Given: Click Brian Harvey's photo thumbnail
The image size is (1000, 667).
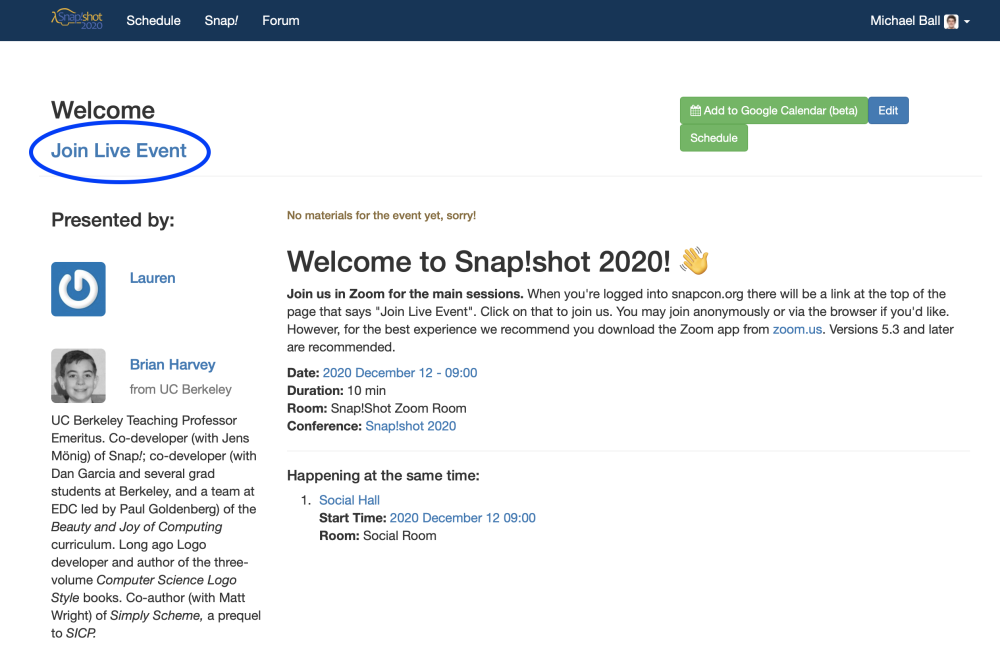Looking at the screenshot, I should (x=78, y=376).
